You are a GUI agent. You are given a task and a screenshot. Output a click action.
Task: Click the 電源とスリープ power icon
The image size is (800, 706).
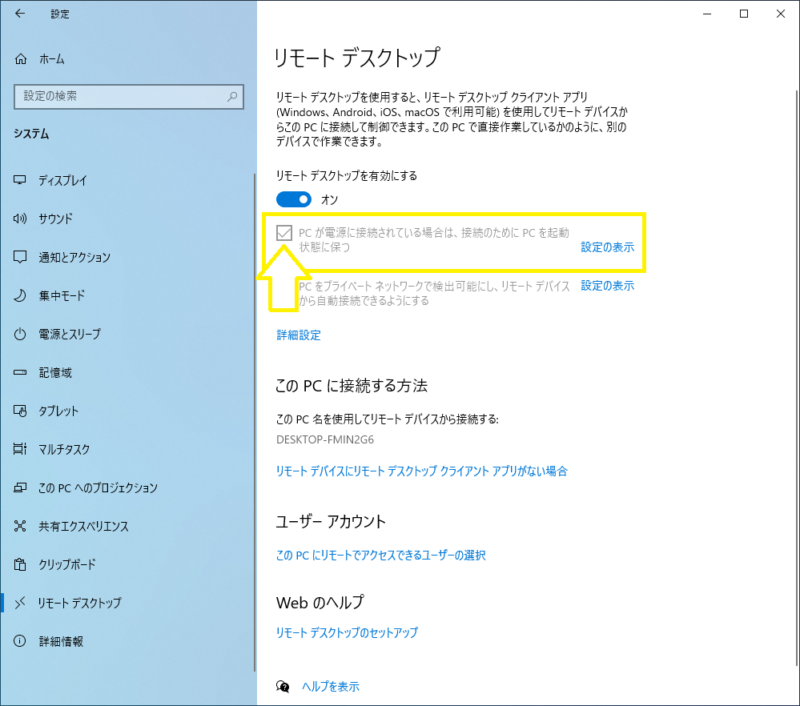tap(20, 334)
